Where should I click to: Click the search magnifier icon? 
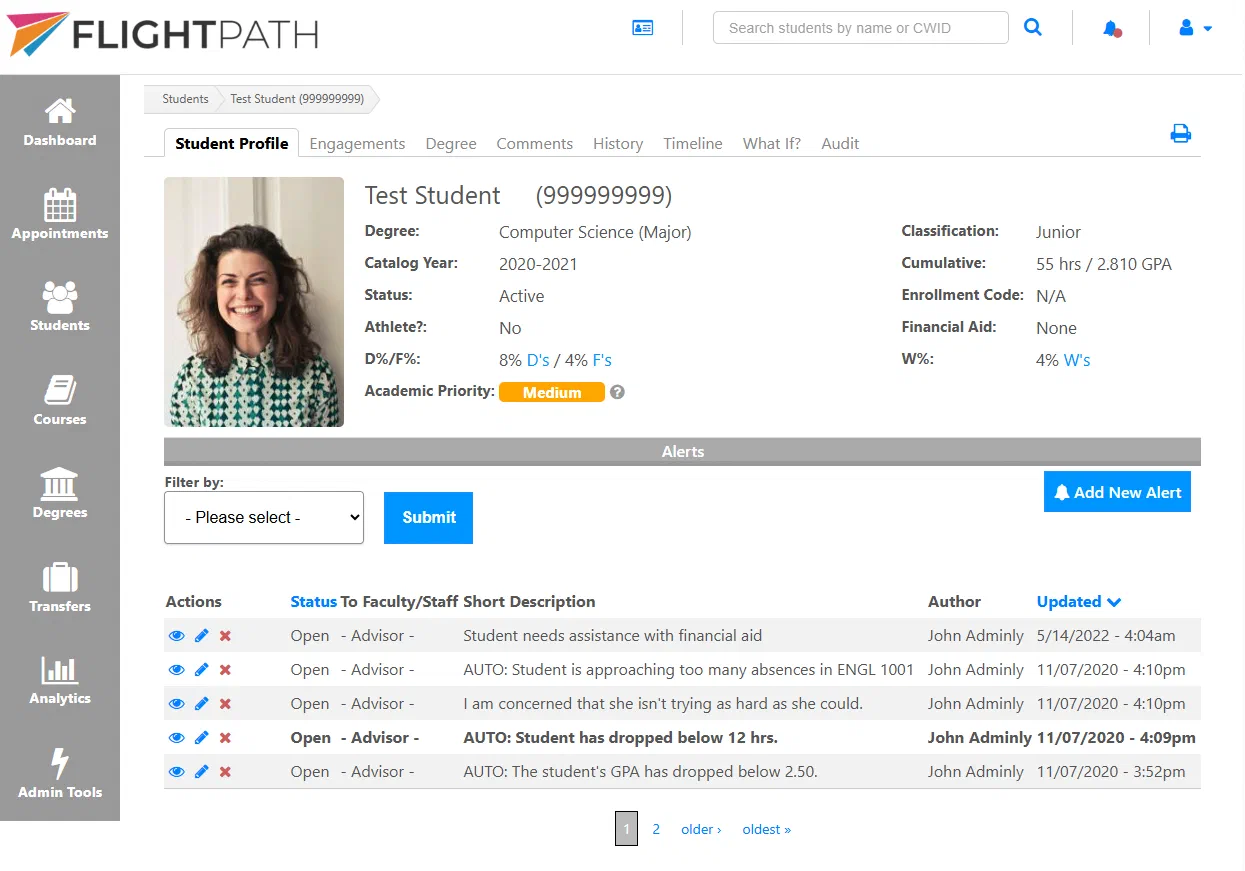(x=1033, y=28)
